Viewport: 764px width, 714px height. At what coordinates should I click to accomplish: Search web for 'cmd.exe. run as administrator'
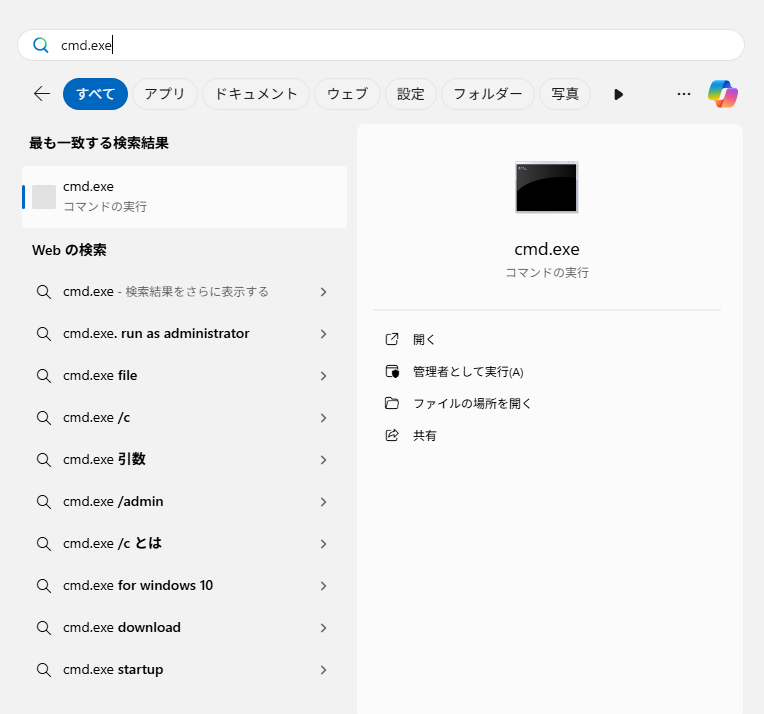[156, 334]
